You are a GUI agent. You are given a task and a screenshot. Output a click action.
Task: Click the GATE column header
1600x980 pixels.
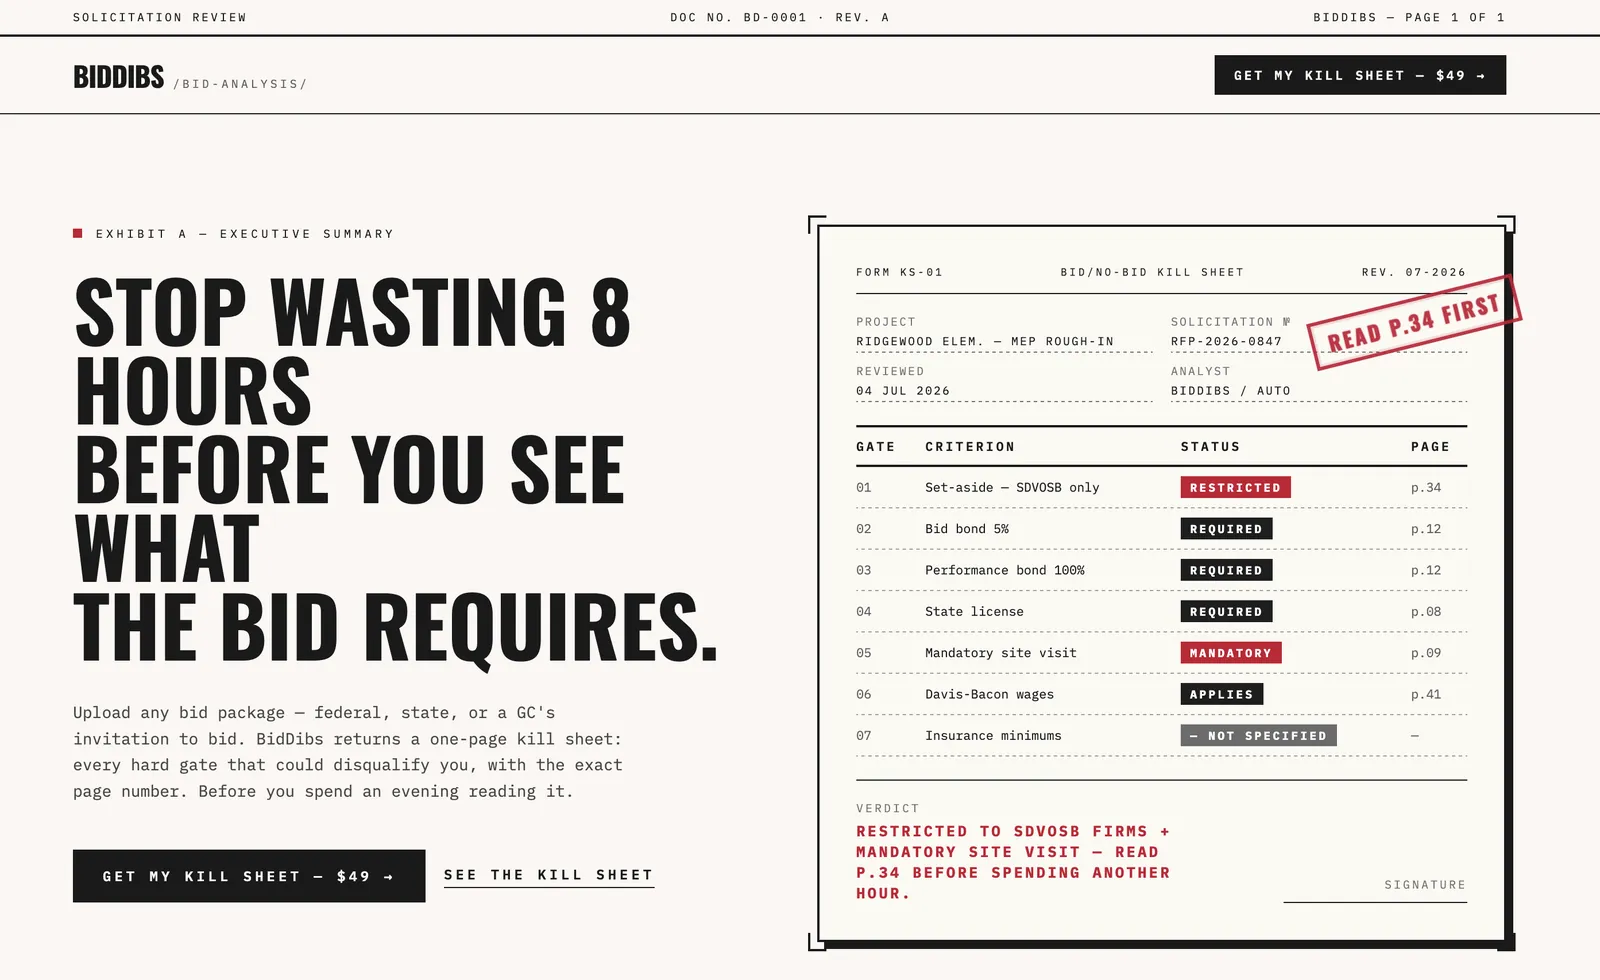[876, 447]
